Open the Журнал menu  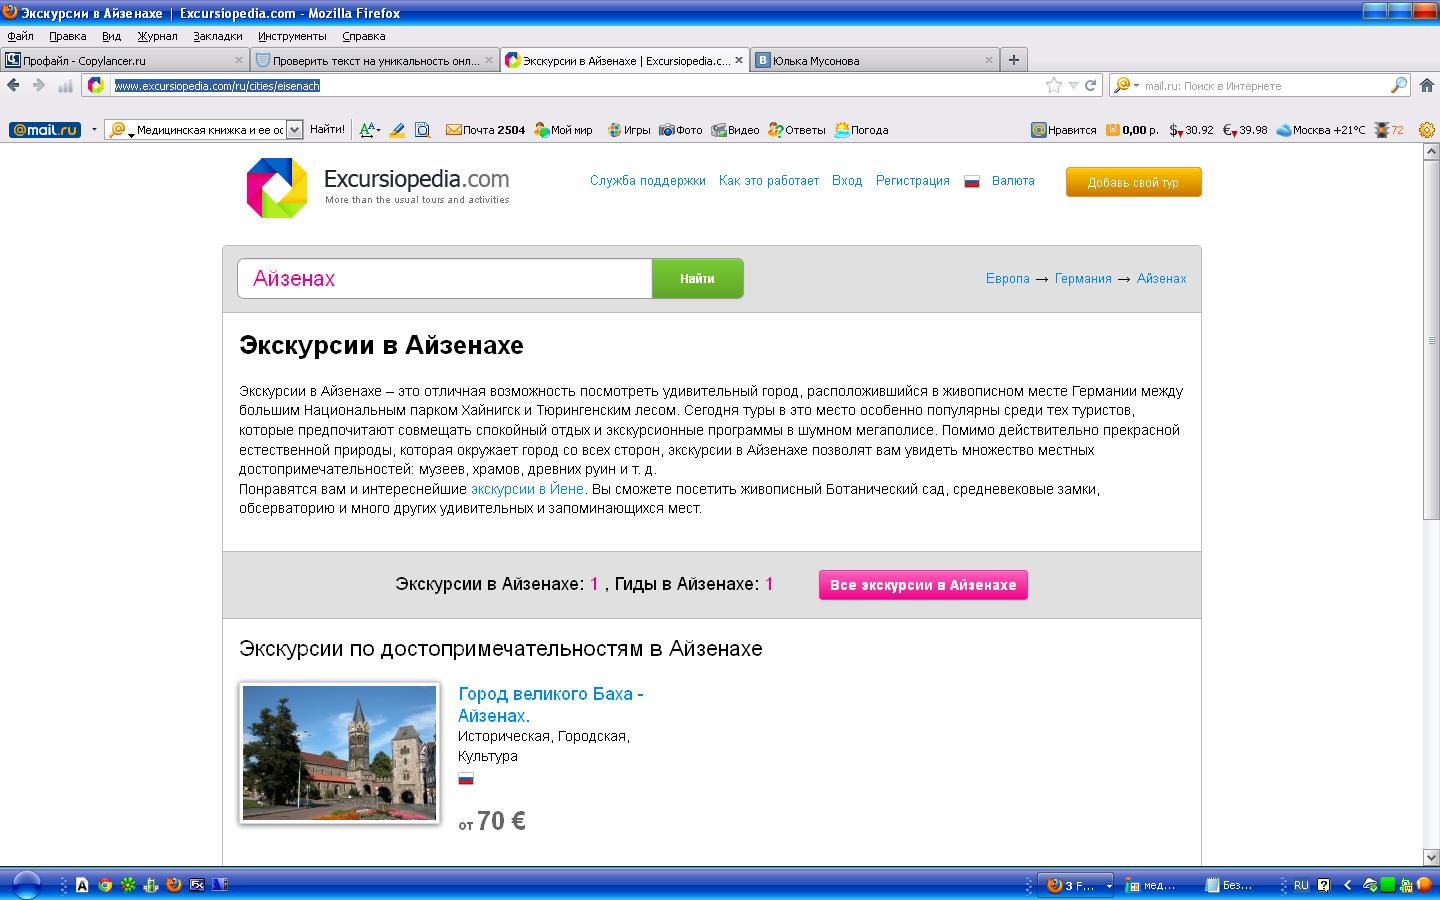point(157,36)
